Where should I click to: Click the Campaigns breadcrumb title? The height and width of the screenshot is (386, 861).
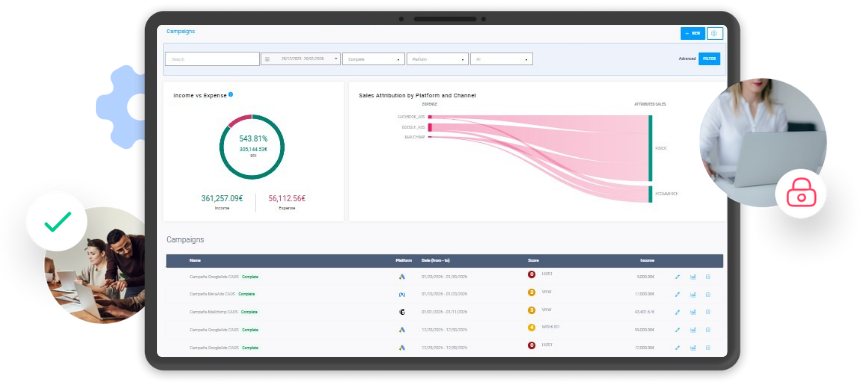point(181,31)
